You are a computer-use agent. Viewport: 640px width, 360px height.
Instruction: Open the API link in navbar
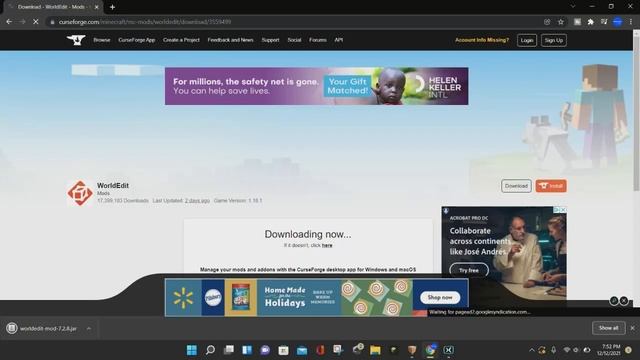[x=338, y=40]
